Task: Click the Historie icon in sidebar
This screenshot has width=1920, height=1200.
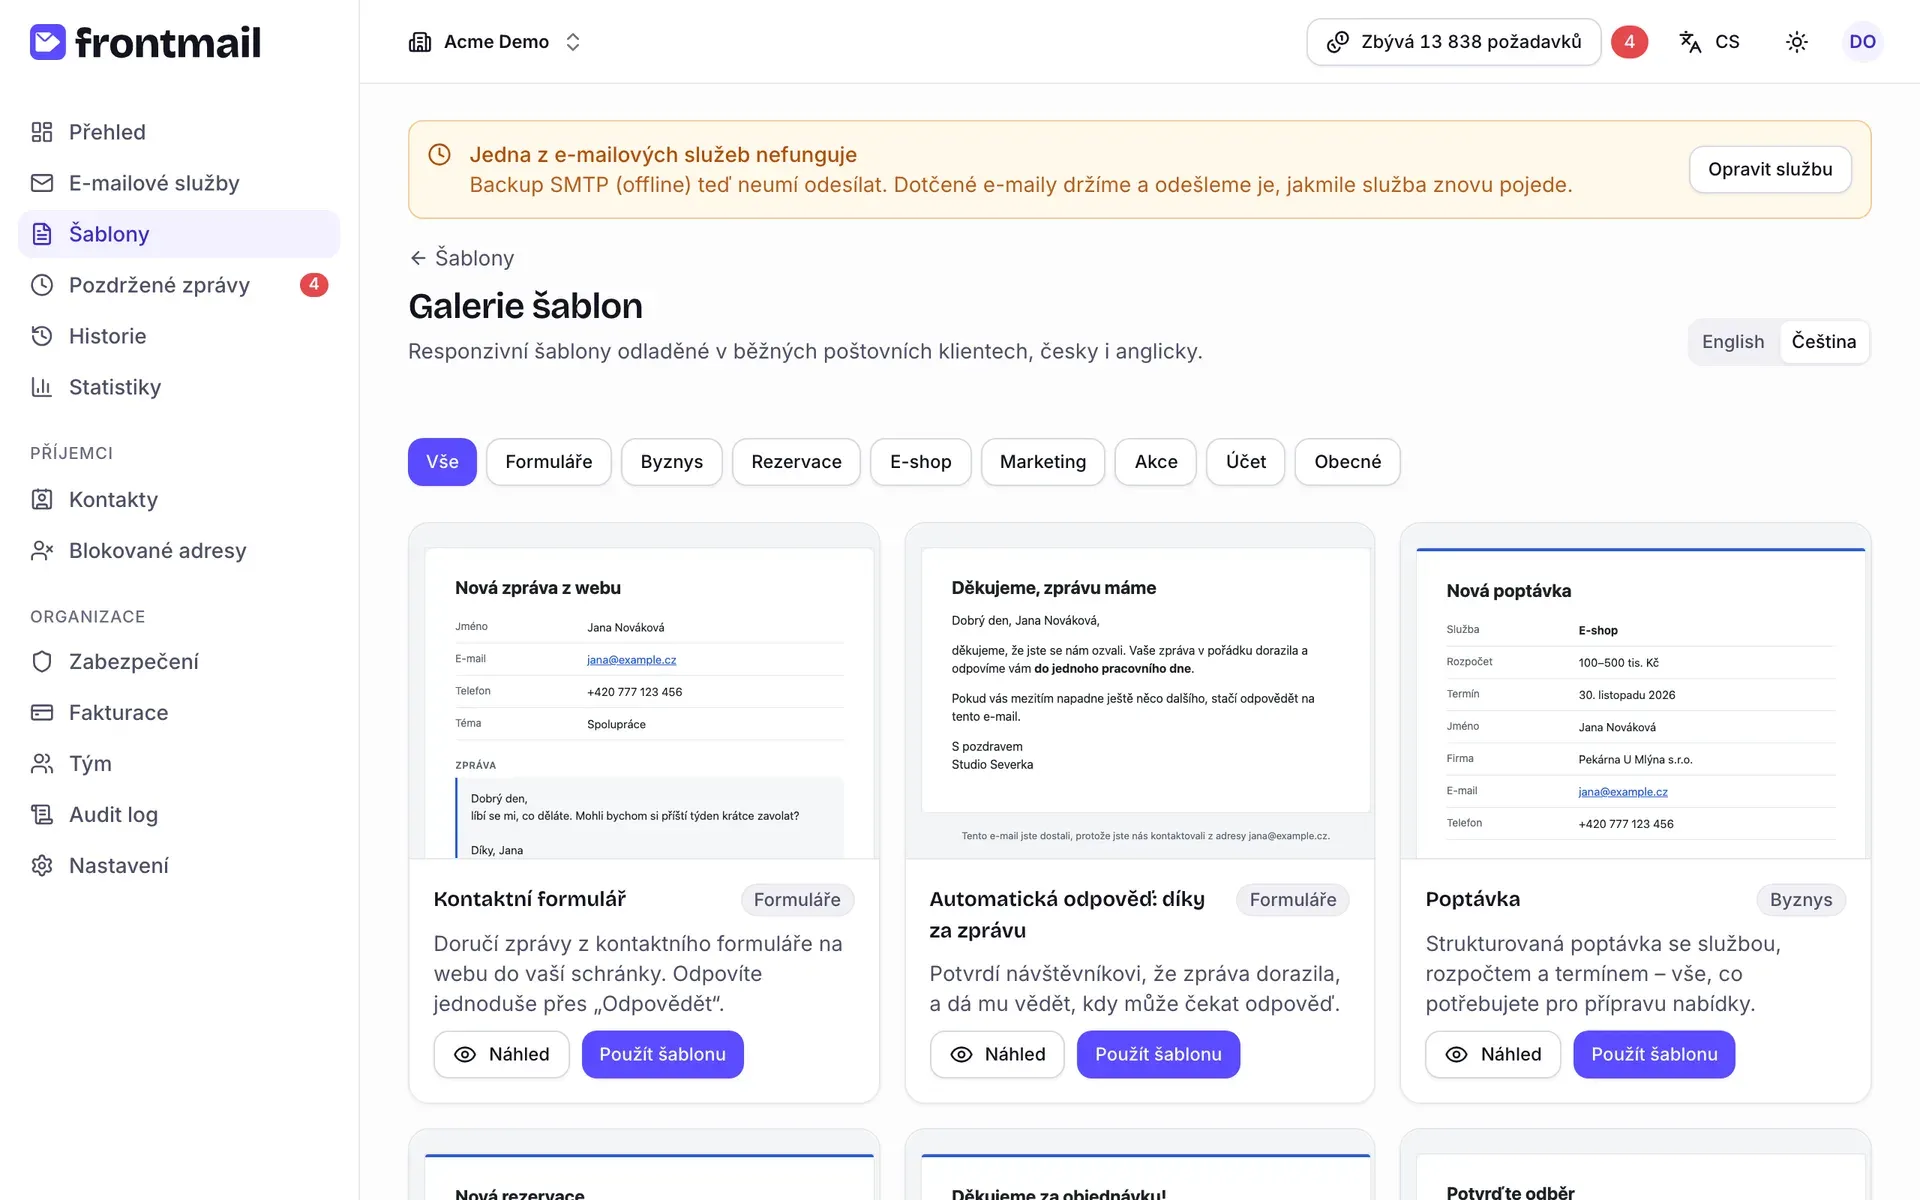Action: click(x=42, y=336)
